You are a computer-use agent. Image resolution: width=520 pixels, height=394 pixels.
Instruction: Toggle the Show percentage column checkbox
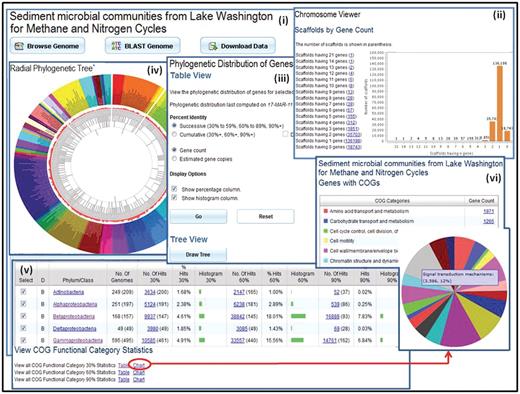174,189
